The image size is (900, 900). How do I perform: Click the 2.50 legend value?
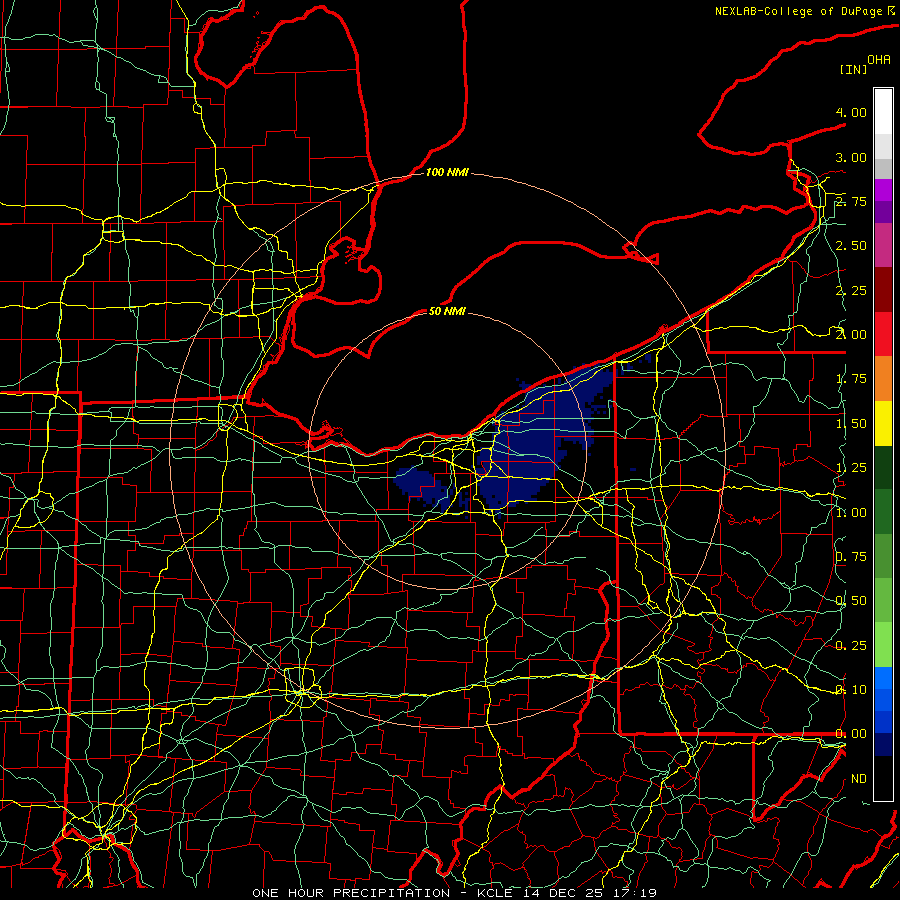point(851,246)
